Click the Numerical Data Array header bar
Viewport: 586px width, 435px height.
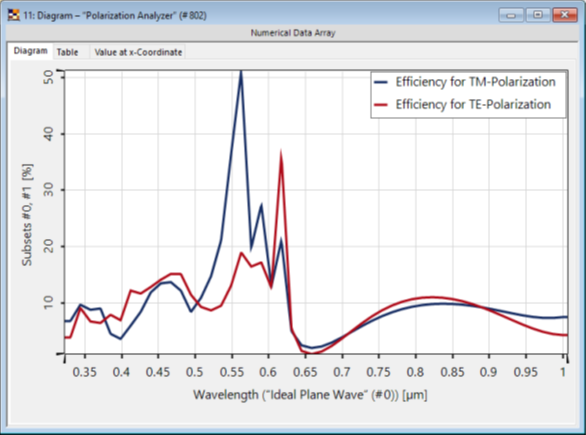point(293,33)
